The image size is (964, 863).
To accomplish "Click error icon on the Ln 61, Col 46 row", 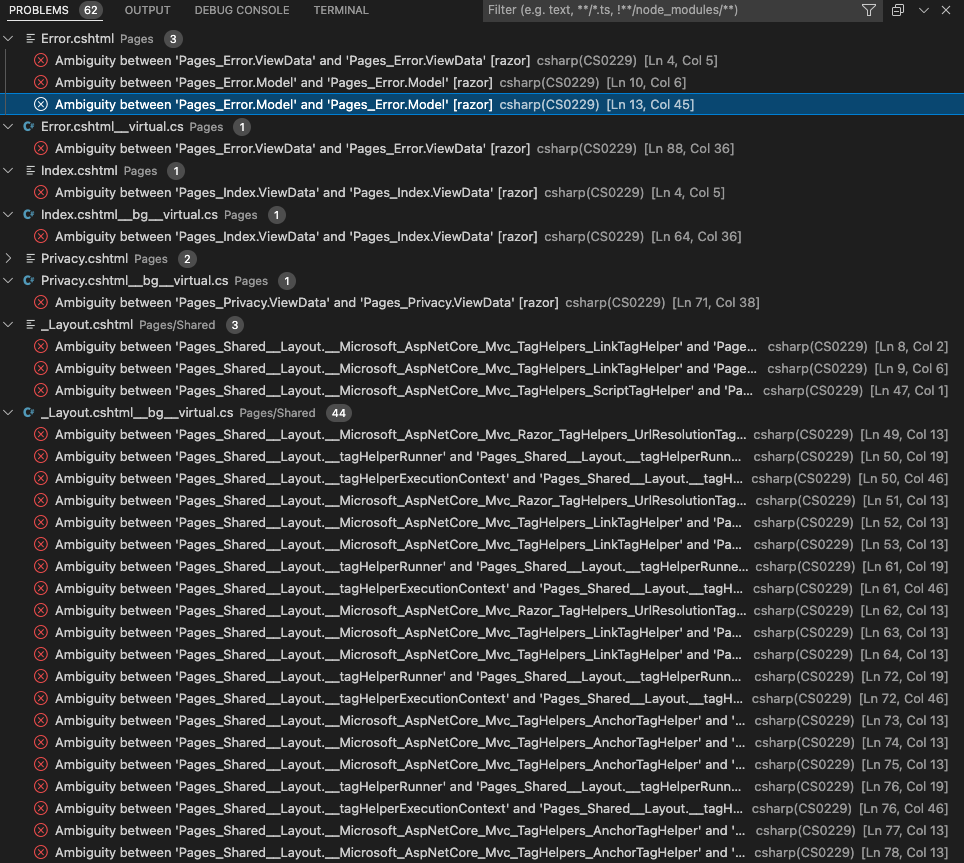I will tap(41, 589).
